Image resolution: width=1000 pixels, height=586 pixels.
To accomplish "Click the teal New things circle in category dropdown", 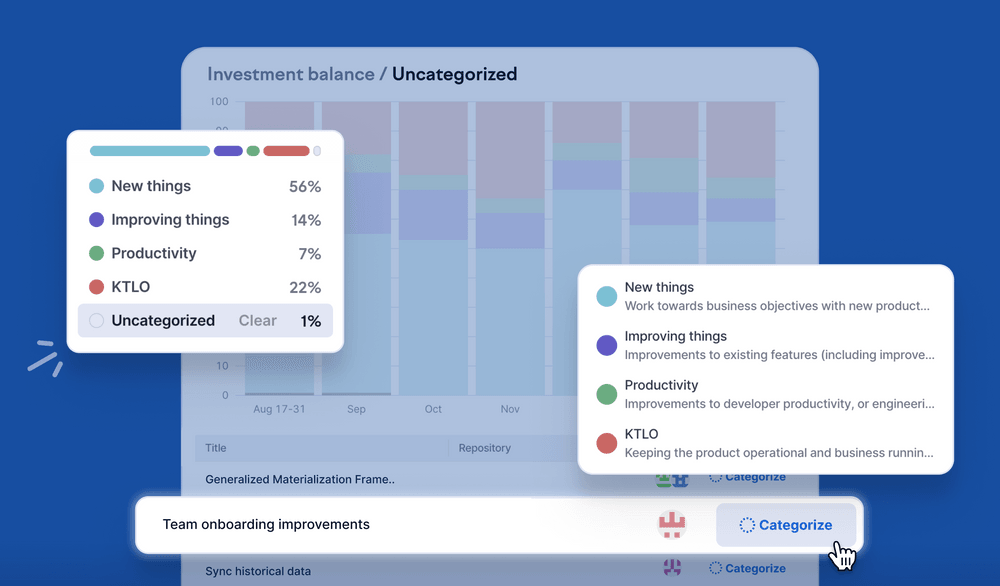I will click(606, 296).
